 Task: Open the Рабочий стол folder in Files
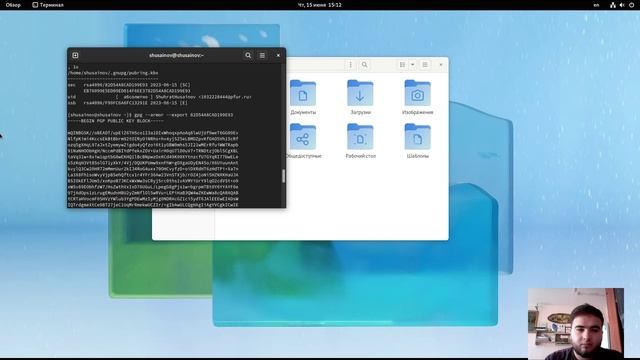coord(360,141)
